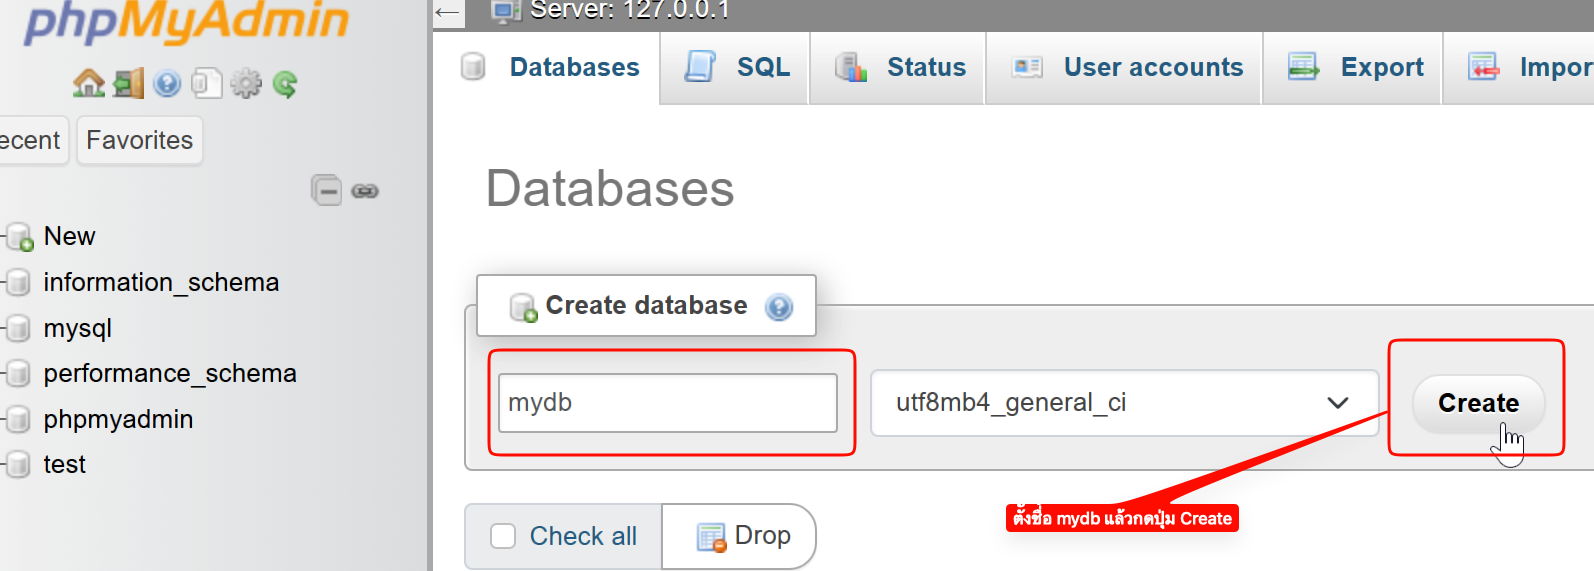Screen dimensions: 1594x571
Task: Open the Favorites tables list
Action: pos(140,140)
